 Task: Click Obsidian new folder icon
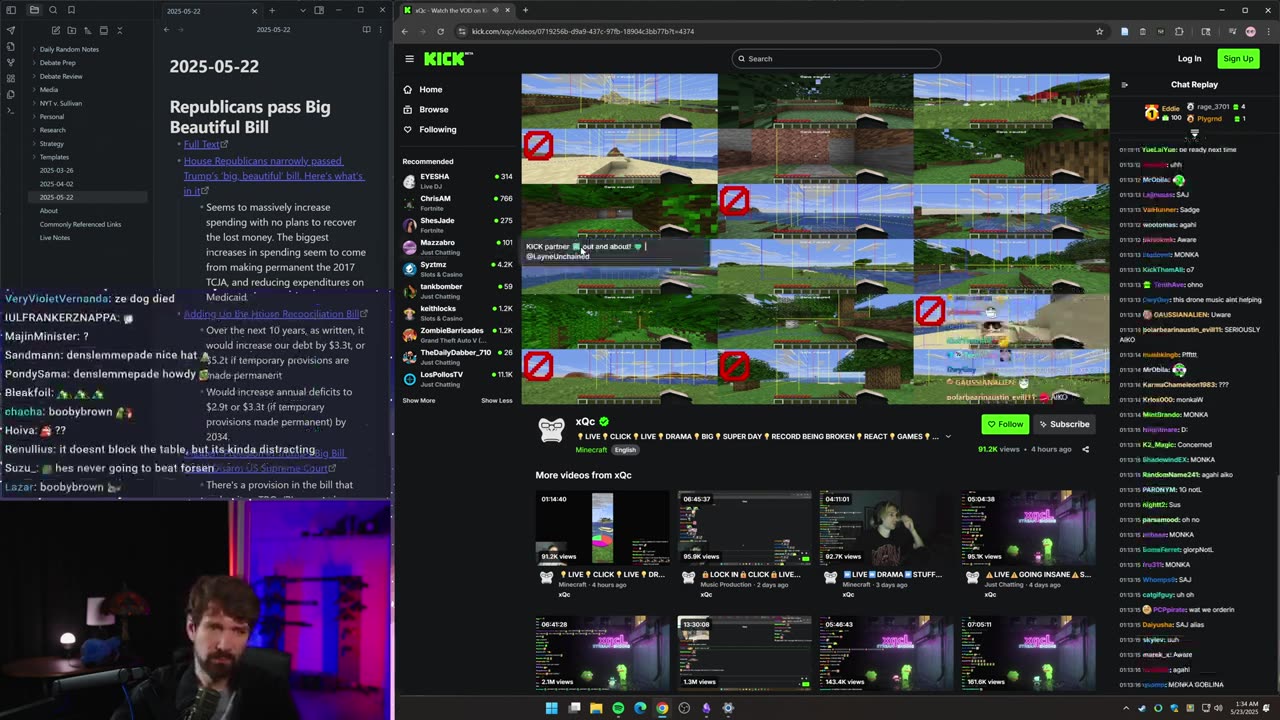point(72,30)
